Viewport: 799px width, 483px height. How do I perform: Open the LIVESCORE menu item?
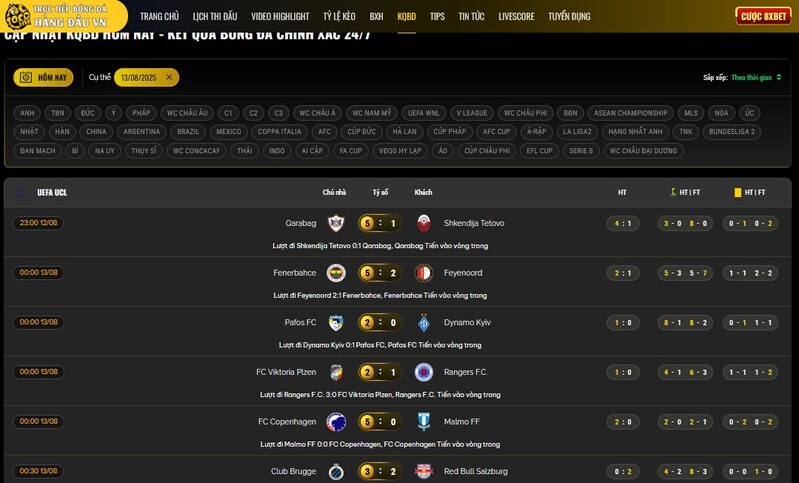coord(516,16)
